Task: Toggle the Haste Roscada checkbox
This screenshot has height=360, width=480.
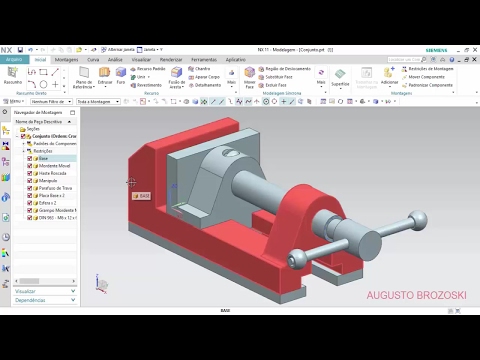Action: point(30,173)
